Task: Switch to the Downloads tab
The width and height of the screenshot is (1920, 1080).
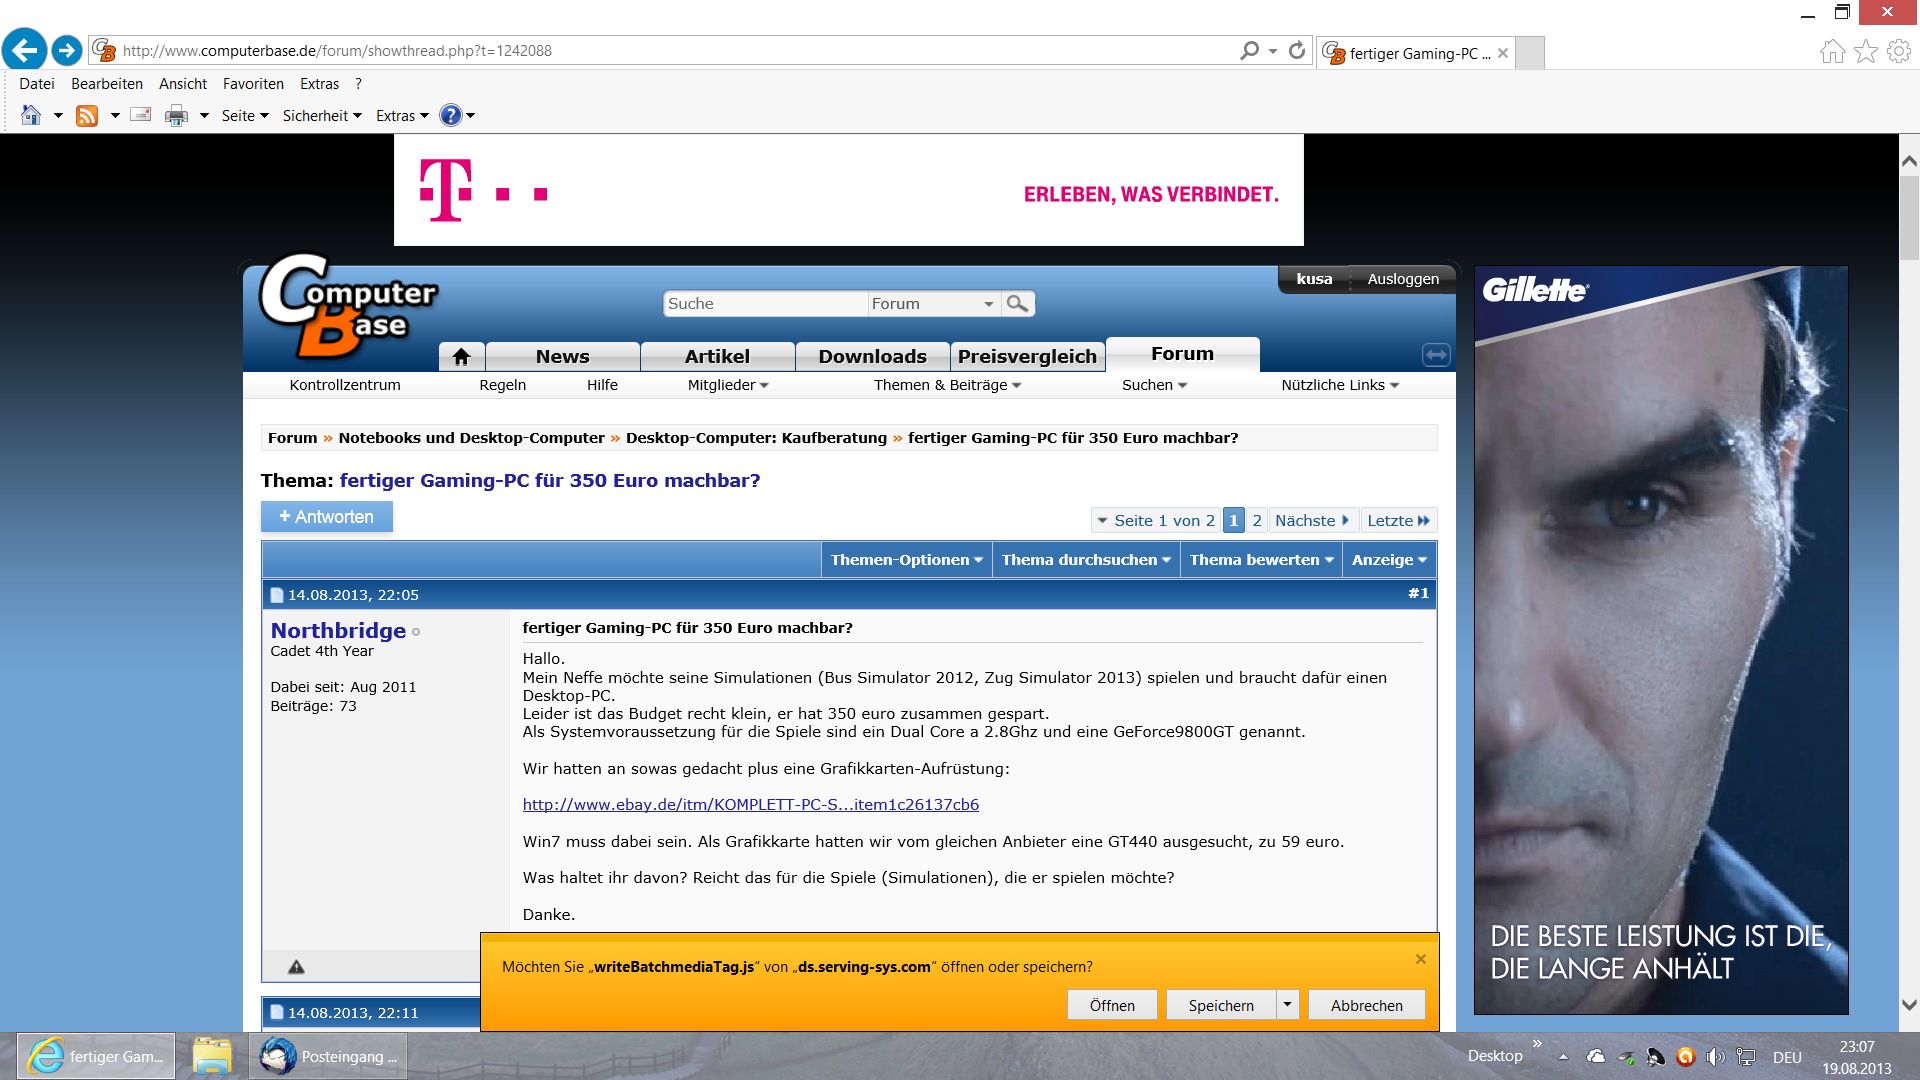Action: [872, 357]
